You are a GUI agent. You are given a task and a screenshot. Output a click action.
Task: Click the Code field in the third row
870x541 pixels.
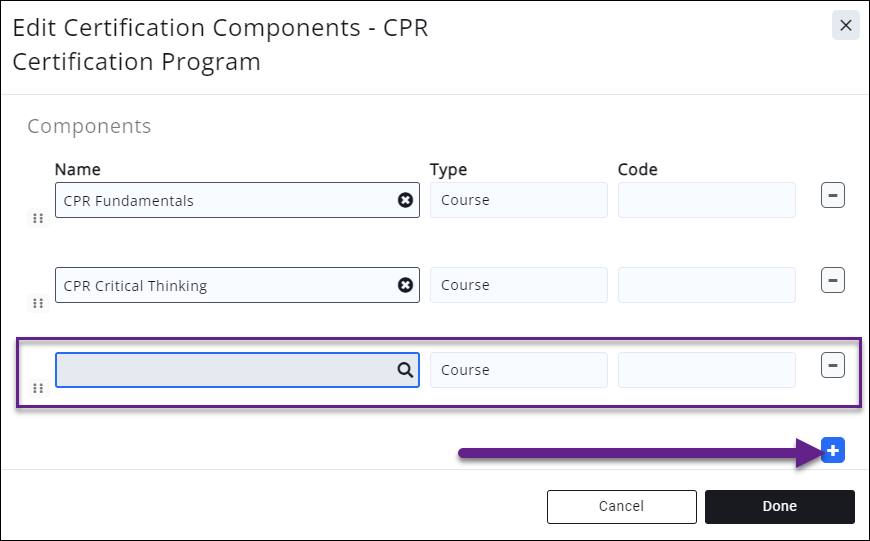pos(706,370)
